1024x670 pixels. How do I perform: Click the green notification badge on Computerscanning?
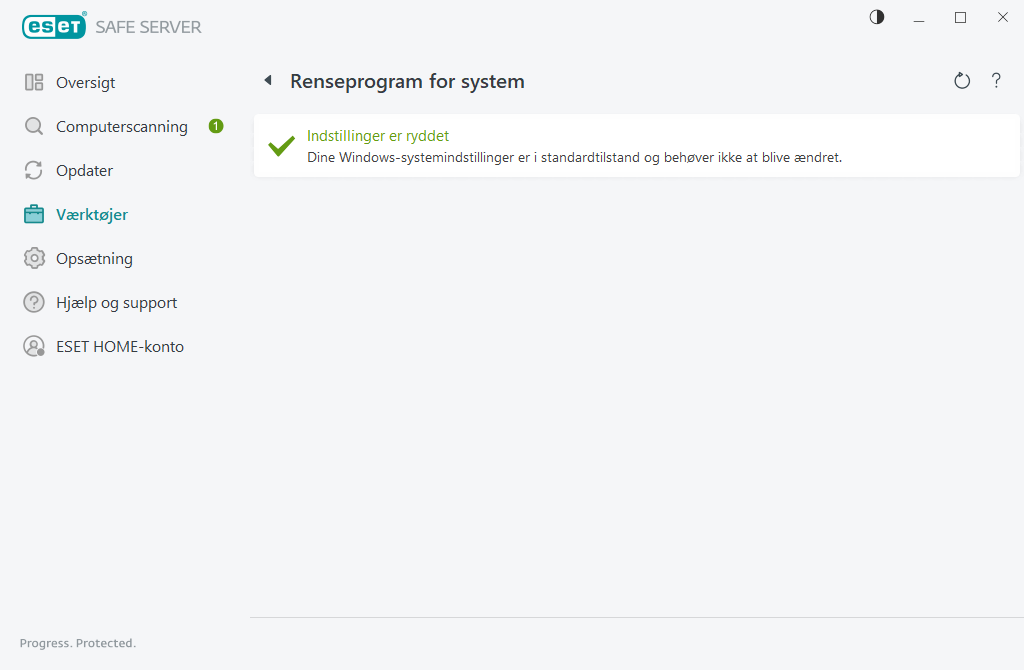(215, 126)
